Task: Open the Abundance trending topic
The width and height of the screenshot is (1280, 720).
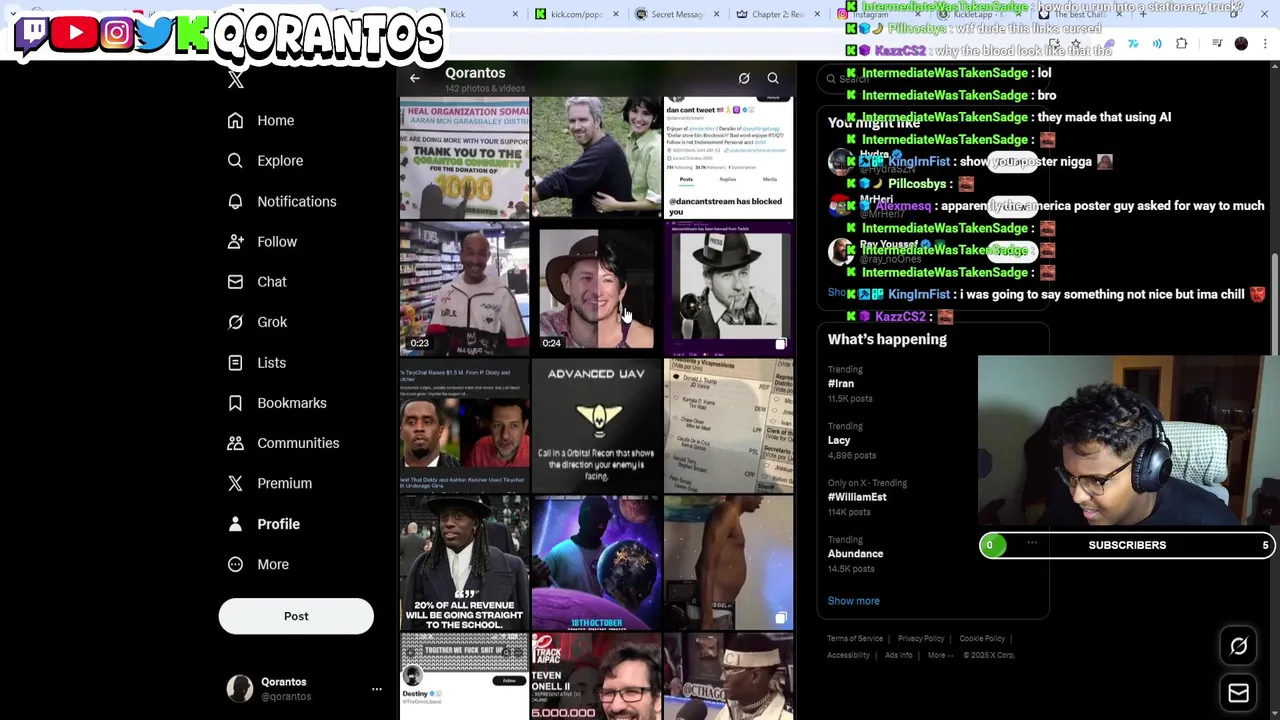Action: [x=855, y=554]
